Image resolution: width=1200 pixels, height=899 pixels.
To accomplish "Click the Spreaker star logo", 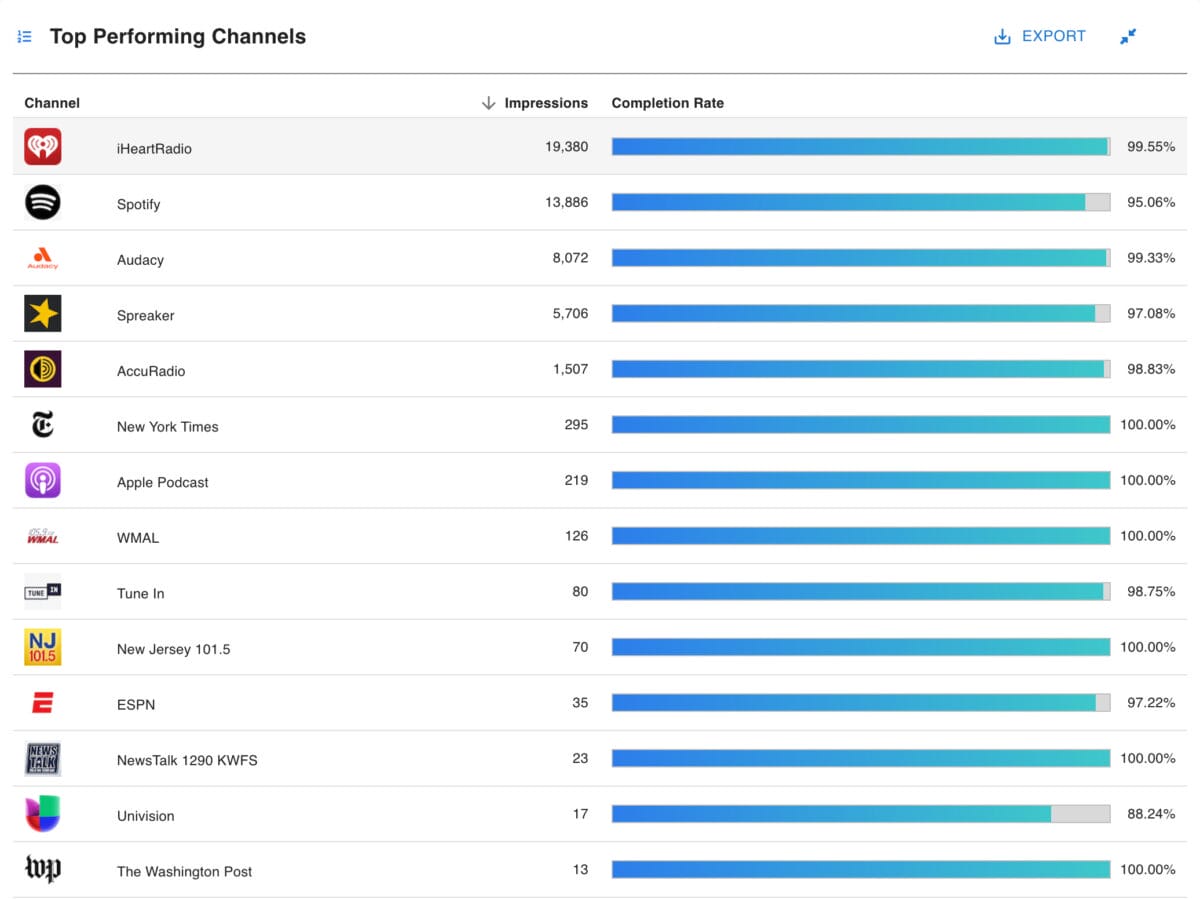I will [x=43, y=314].
